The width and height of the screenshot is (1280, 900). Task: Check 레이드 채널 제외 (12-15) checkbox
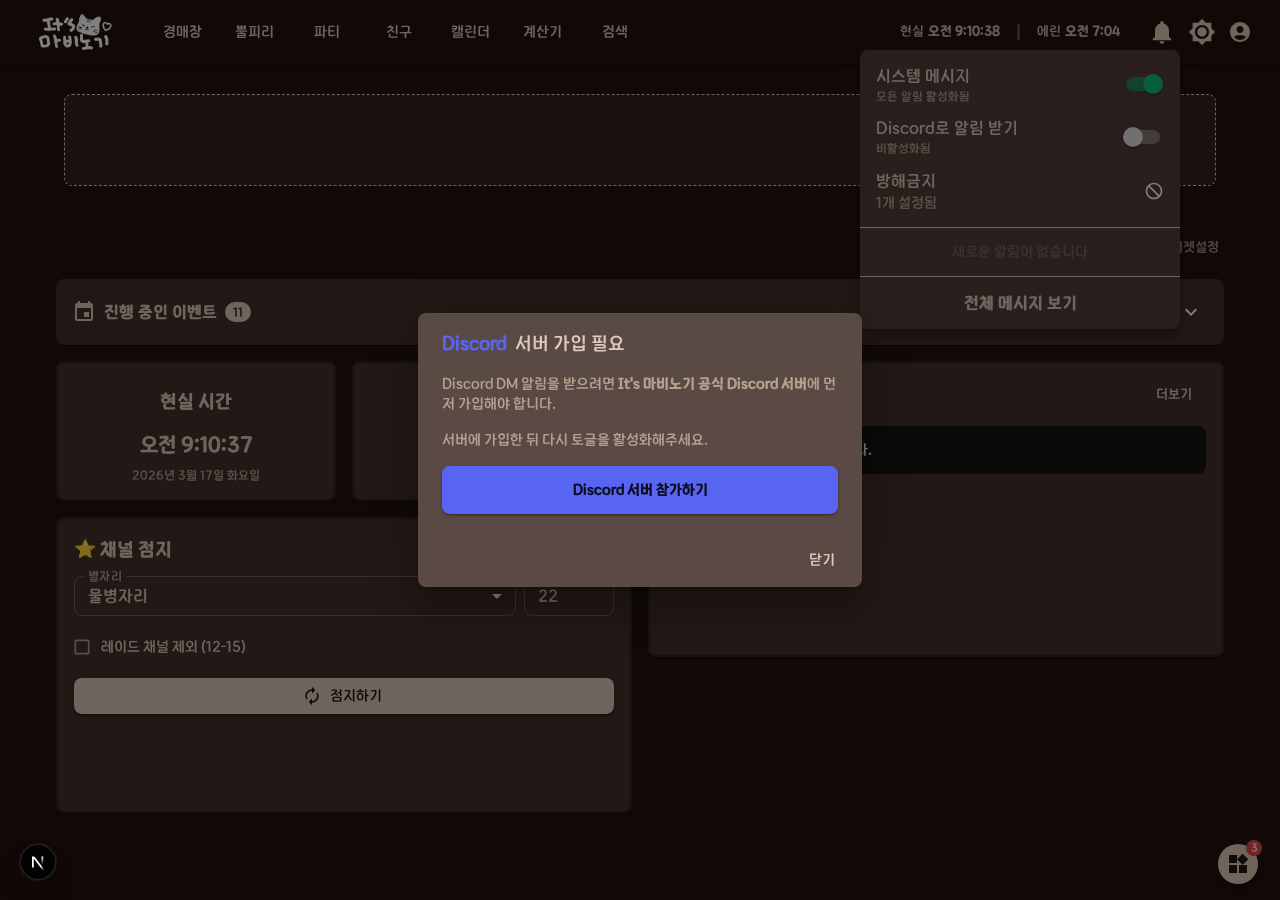click(82, 647)
